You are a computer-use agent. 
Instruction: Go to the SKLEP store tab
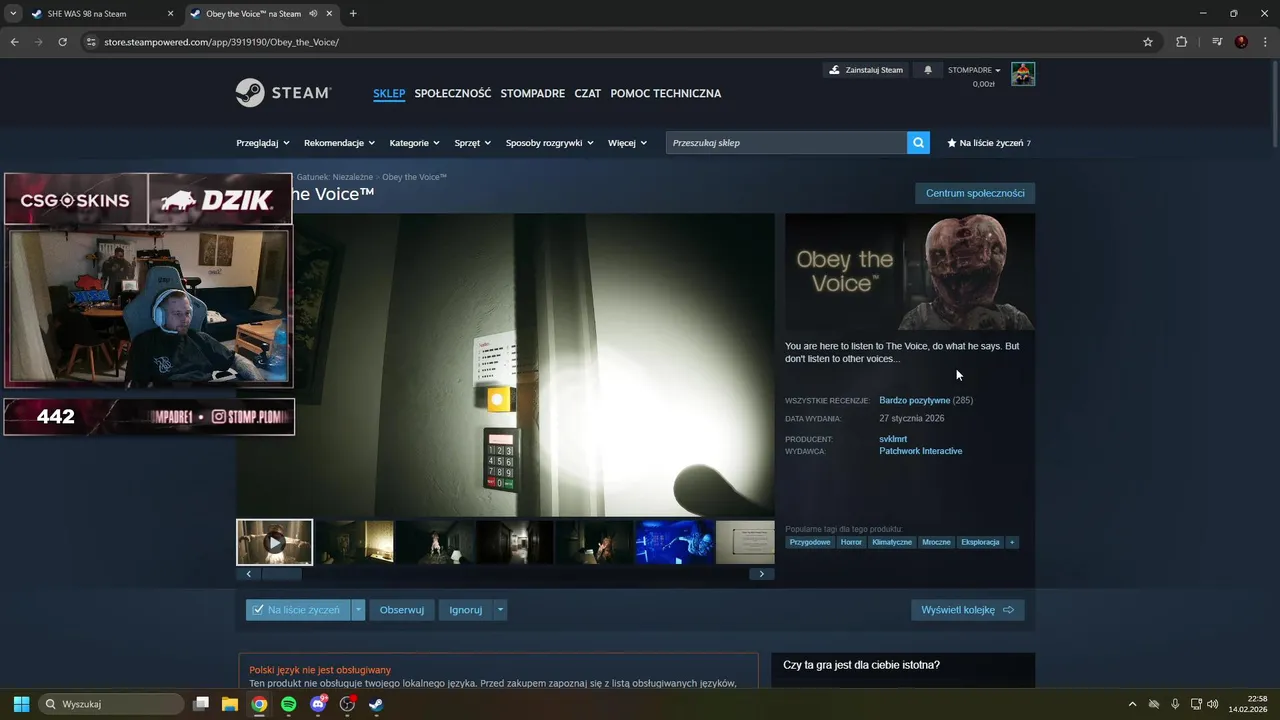(x=389, y=93)
